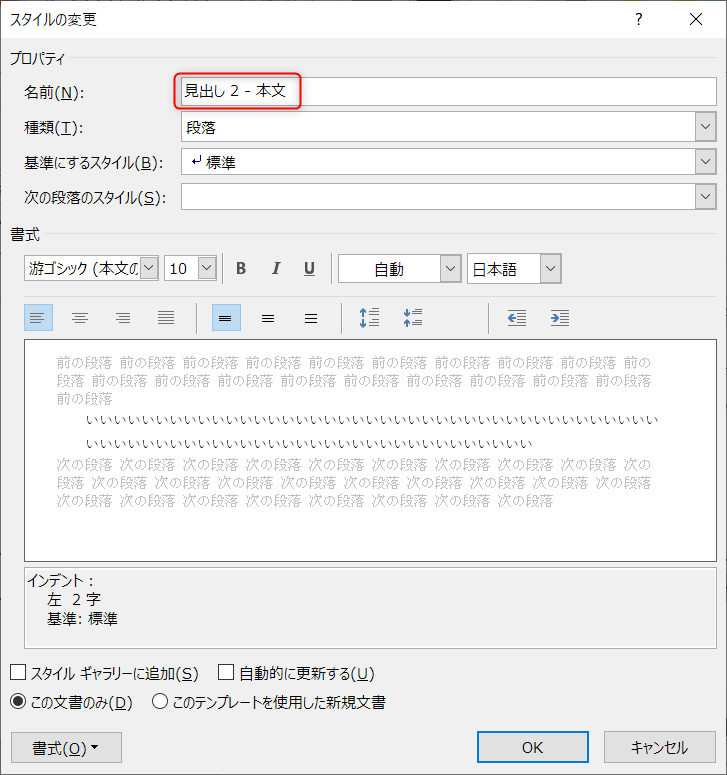The width and height of the screenshot is (727, 775).
Task: Toggle bold formatting button
Action: (x=241, y=269)
